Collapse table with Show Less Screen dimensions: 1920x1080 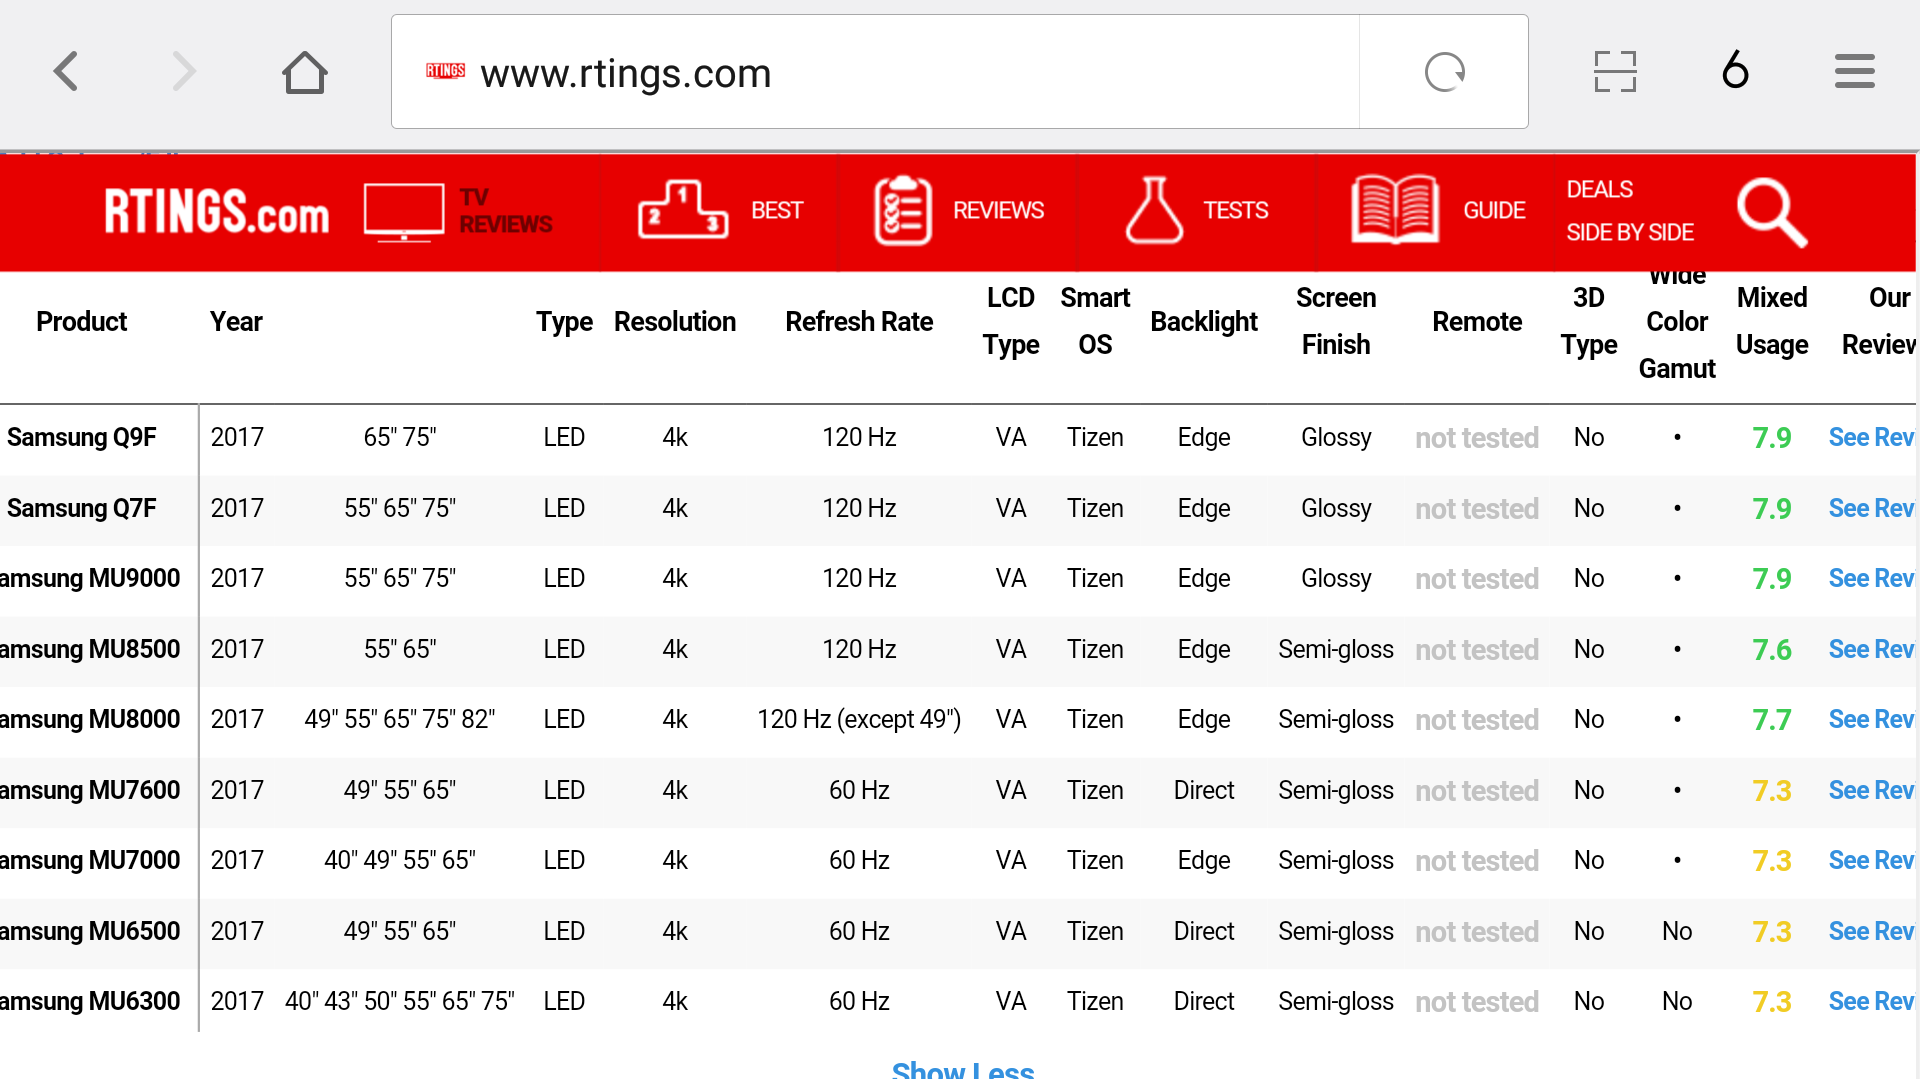click(962, 1070)
